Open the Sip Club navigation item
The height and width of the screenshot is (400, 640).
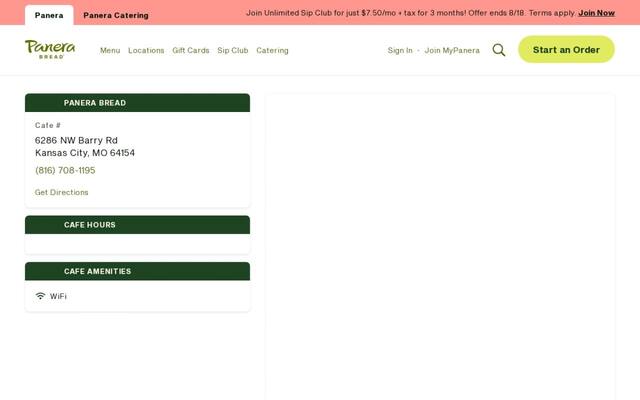point(233,50)
